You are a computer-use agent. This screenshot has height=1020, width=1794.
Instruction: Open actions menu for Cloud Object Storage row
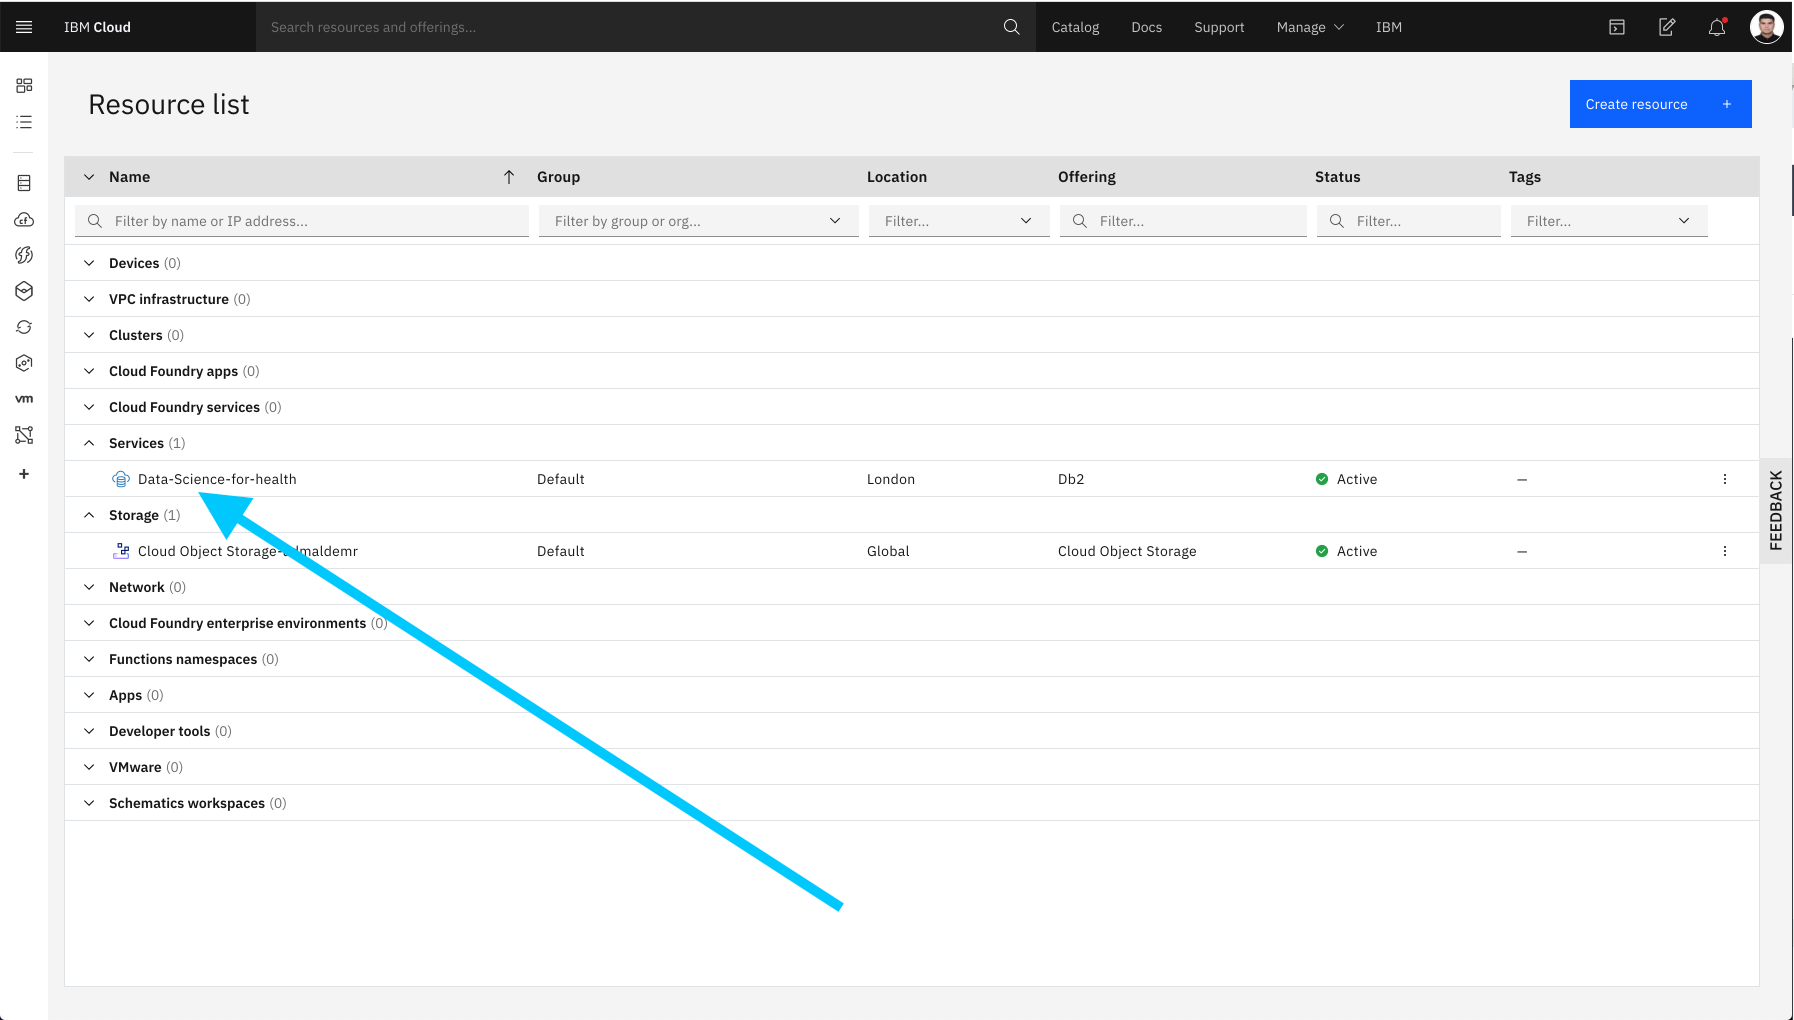coord(1725,551)
